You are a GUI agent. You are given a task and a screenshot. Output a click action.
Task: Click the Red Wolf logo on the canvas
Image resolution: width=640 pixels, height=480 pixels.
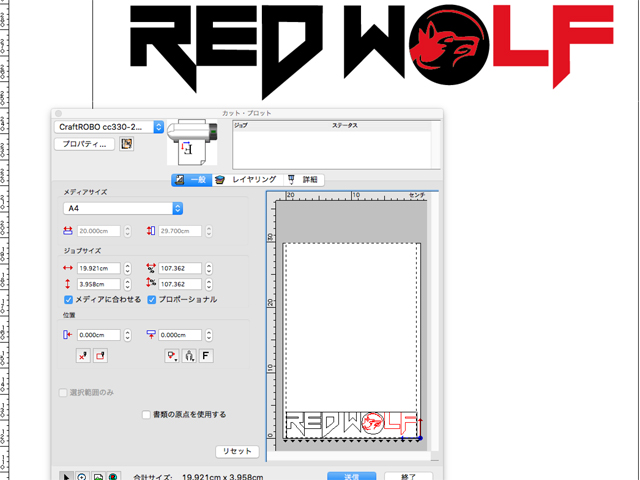pos(371,50)
